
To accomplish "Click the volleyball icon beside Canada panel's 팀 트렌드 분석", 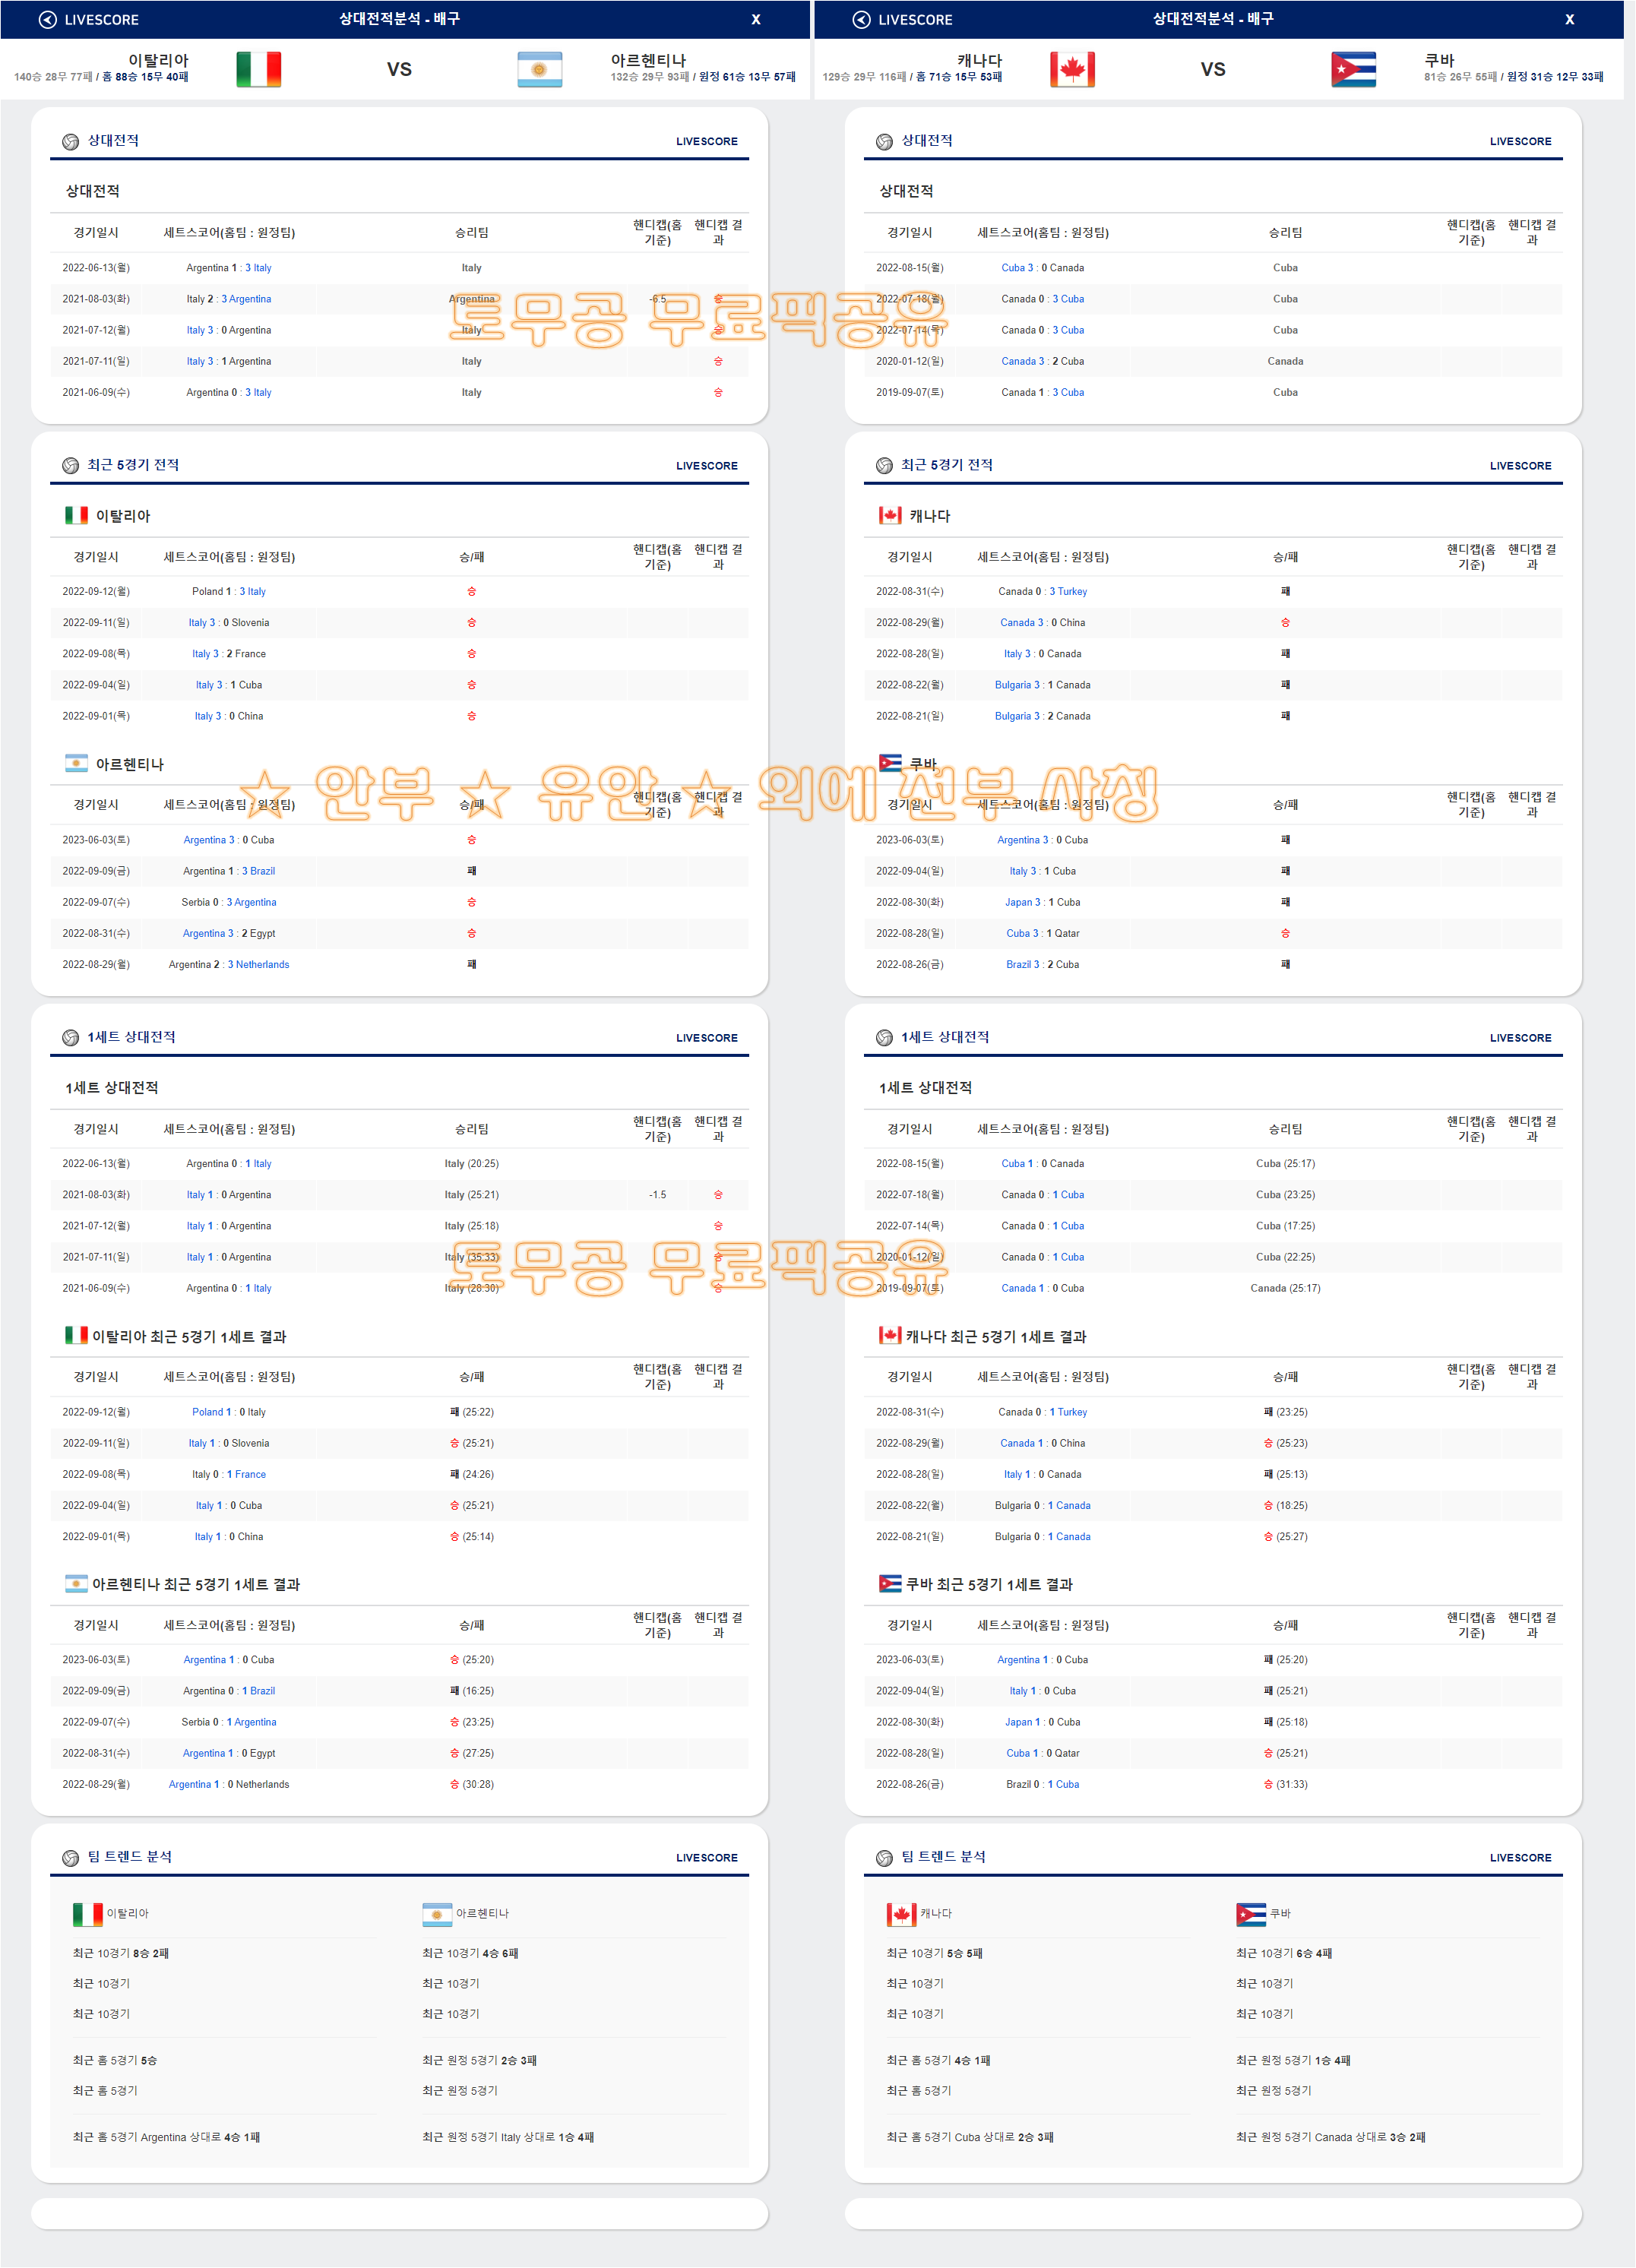I will tap(884, 1858).
